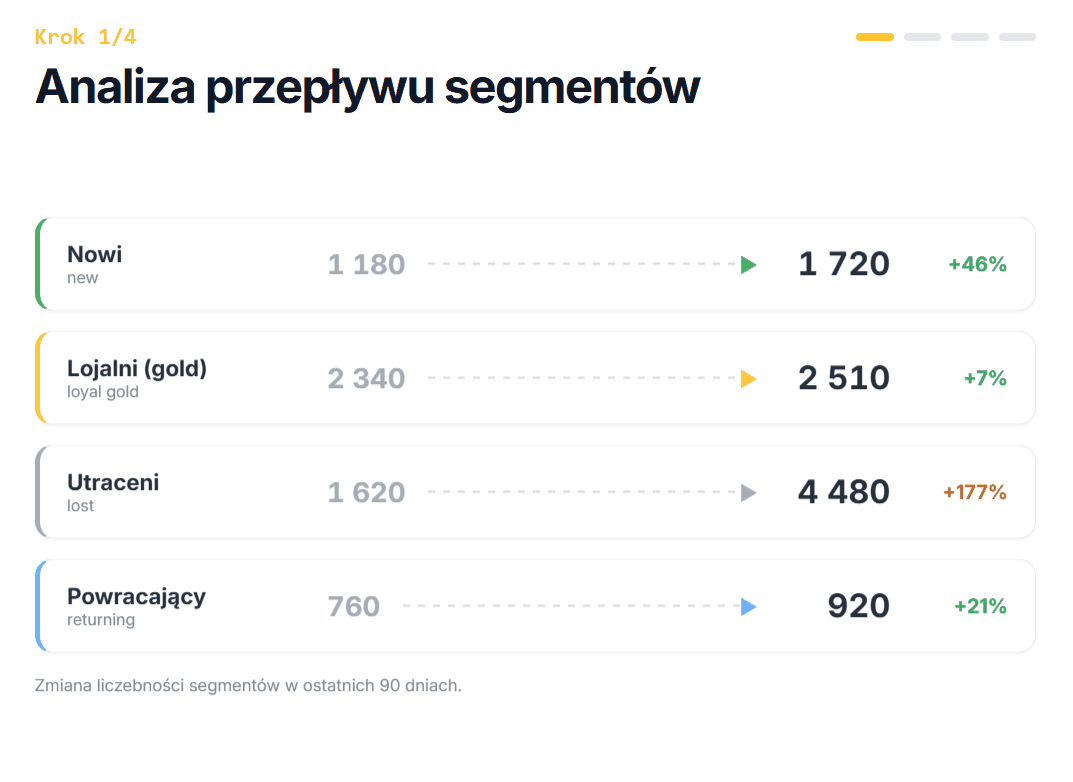Click the 2 340 previous value
The width and height of the screenshot is (1073, 782).
[366, 378]
